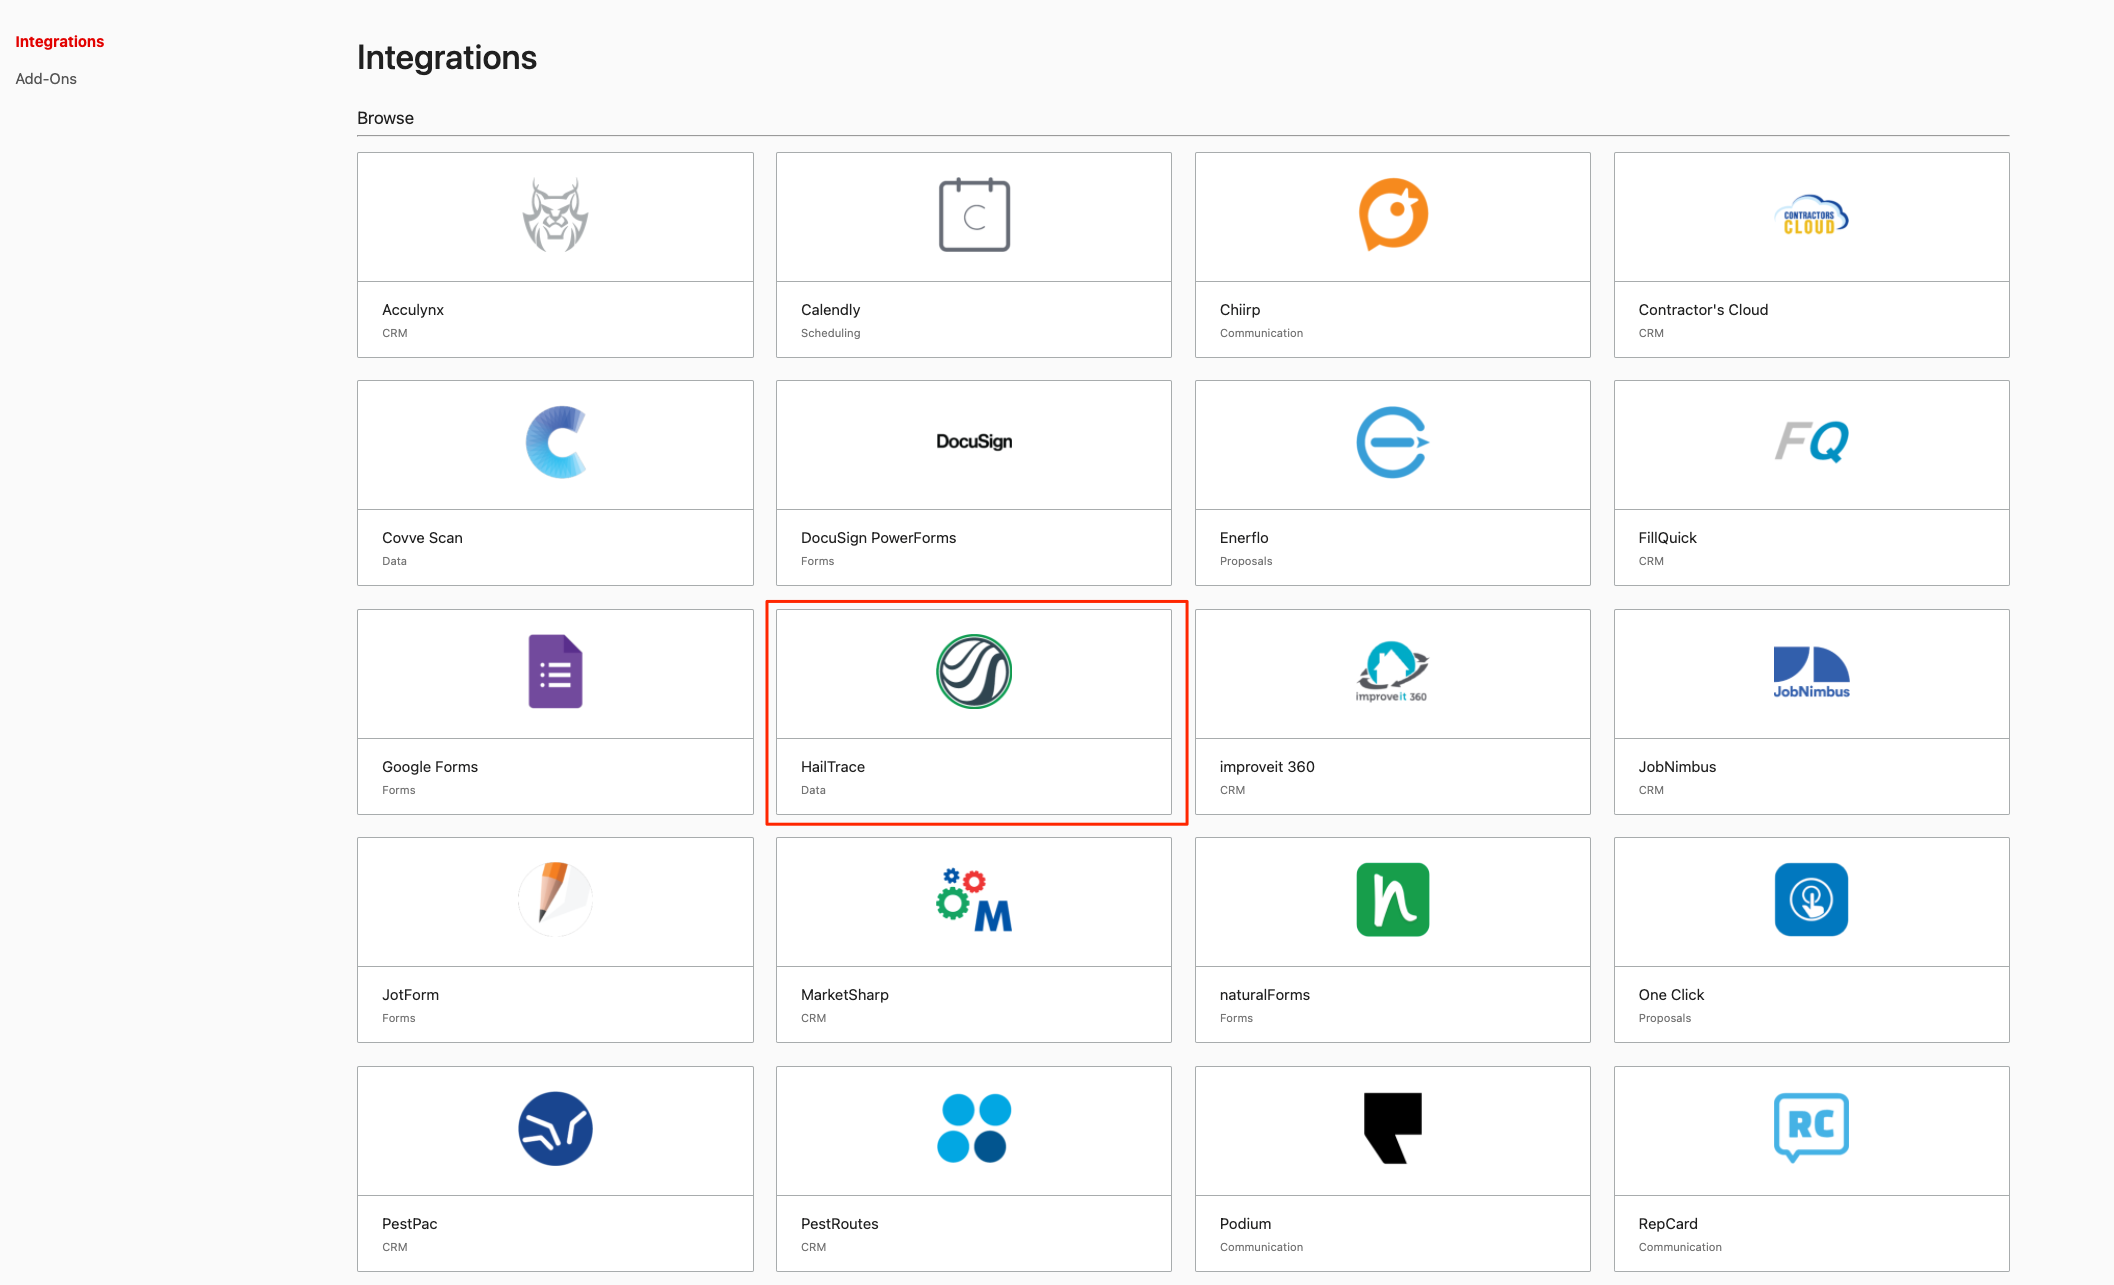The height and width of the screenshot is (1285, 2114).
Task: Open the Contractor's Cloud title
Action: tap(1703, 309)
